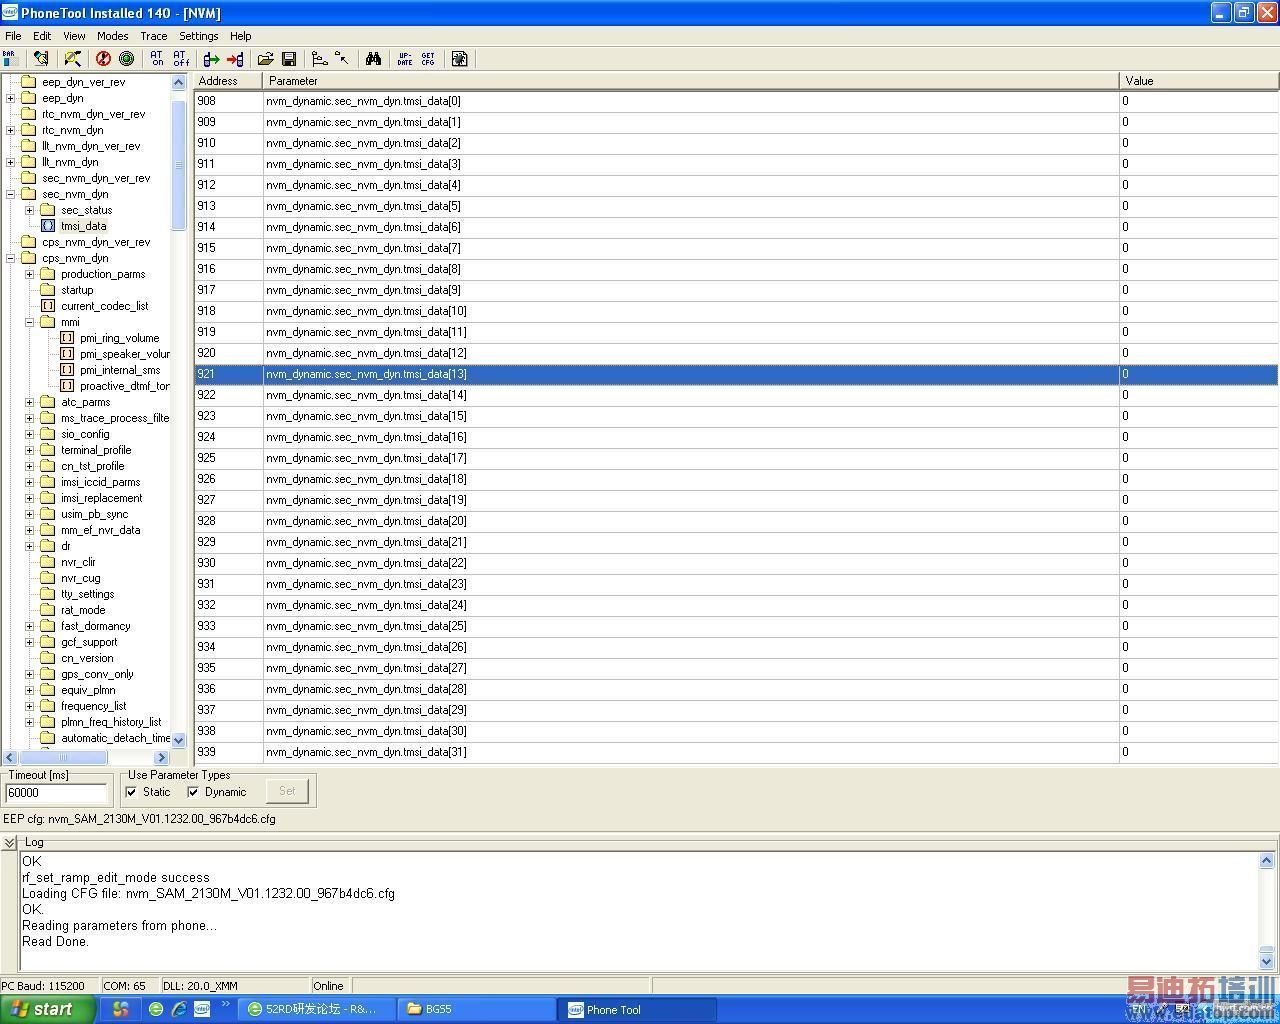Image resolution: width=1280 pixels, height=1024 pixels.
Task: Open the Settings menu
Action: 199,36
